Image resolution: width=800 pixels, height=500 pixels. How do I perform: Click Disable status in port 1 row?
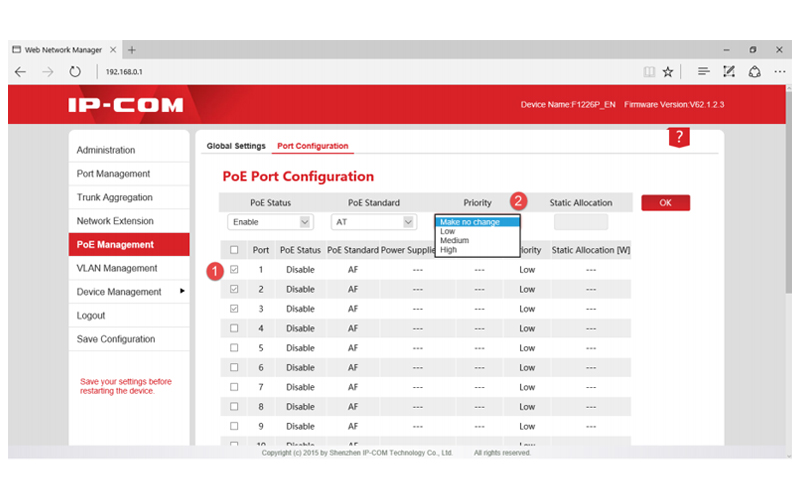tap(300, 269)
